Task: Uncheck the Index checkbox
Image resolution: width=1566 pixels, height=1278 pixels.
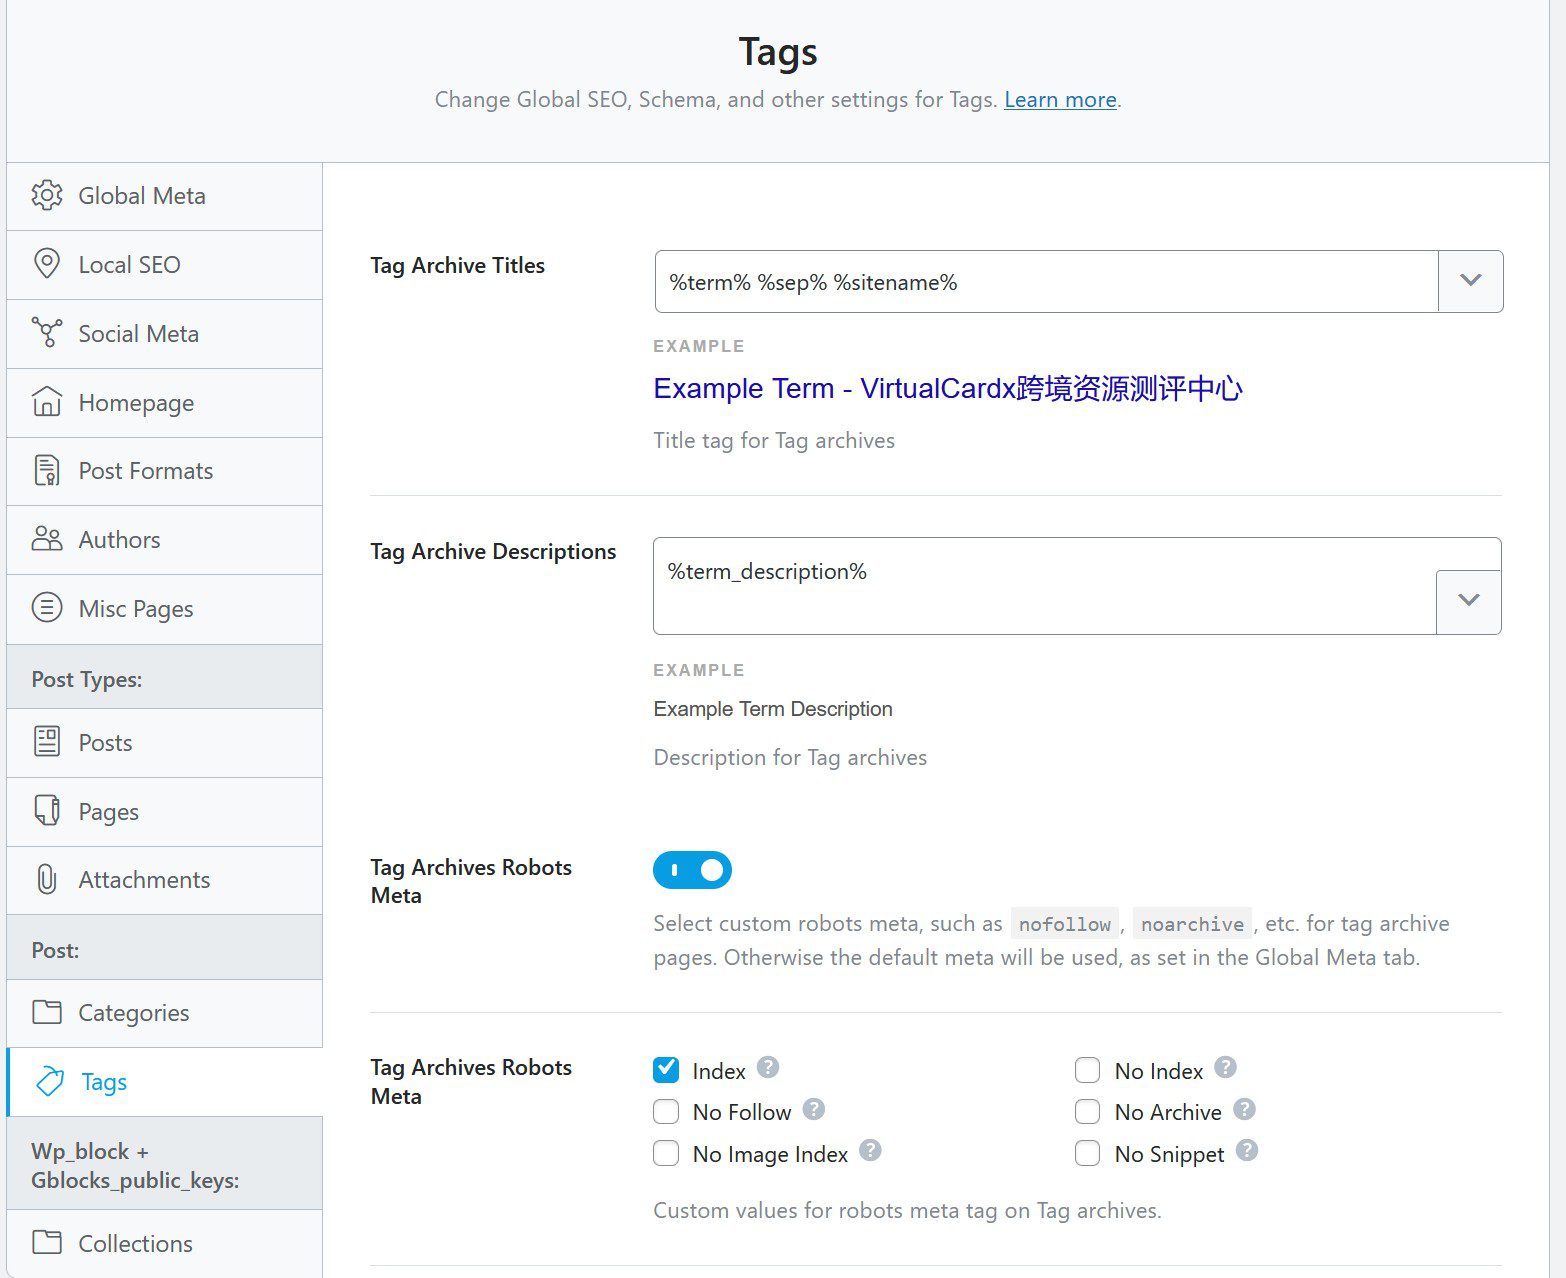Action: [x=666, y=1070]
